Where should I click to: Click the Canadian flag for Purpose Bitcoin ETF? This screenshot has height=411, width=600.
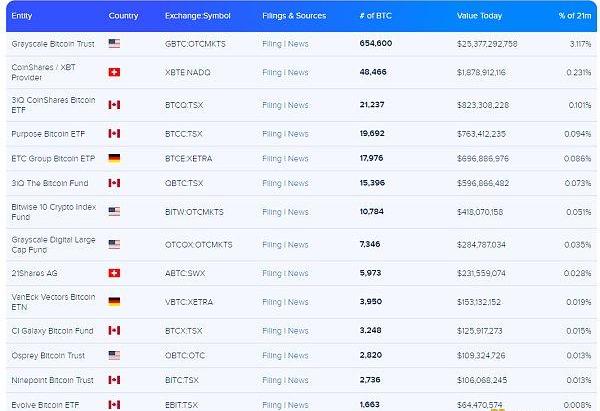point(114,134)
